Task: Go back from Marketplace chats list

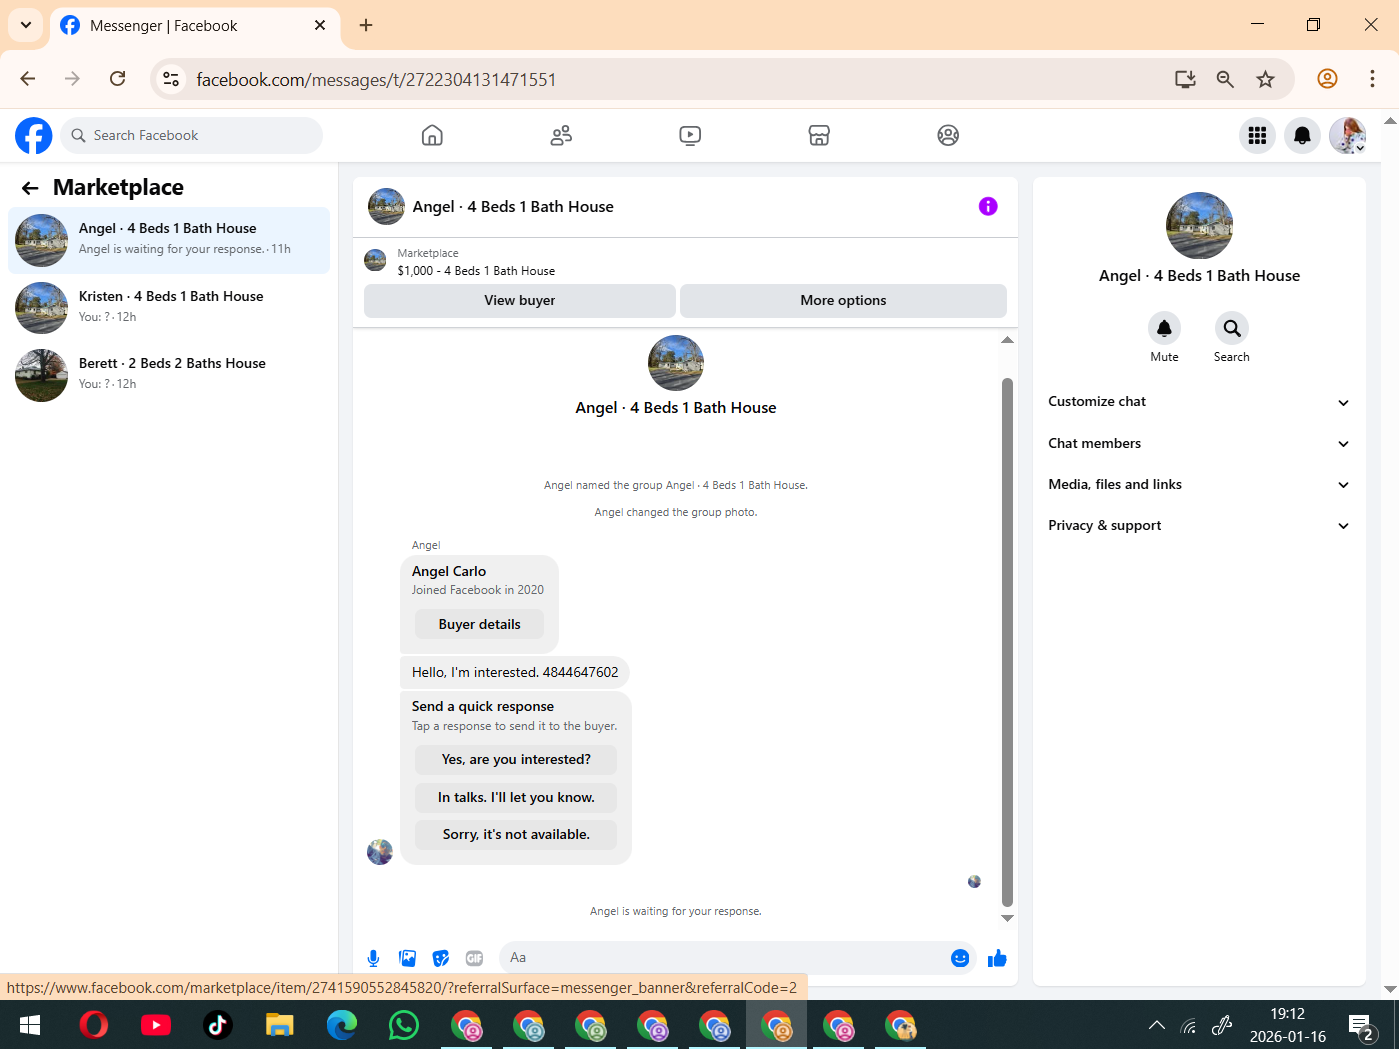Action: (30, 188)
